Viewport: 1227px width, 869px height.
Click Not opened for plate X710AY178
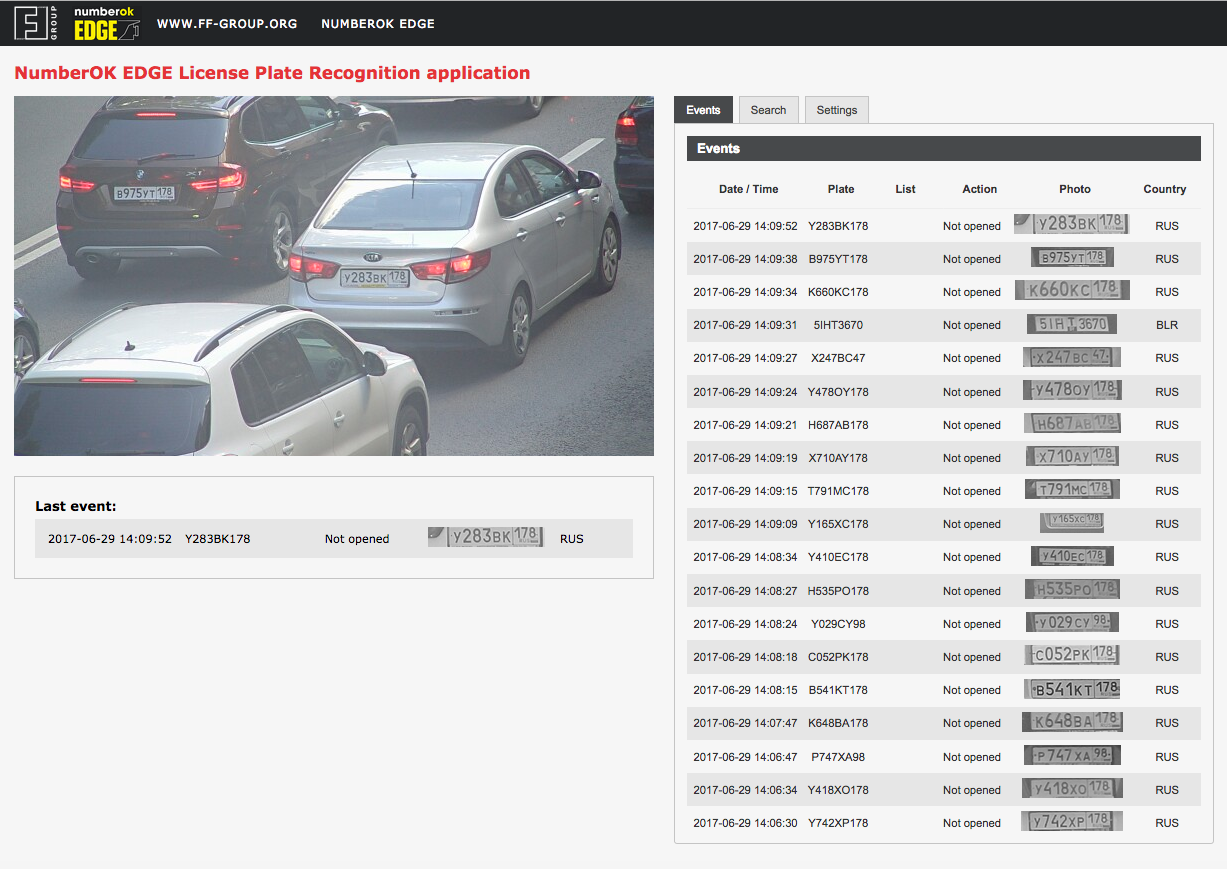click(x=972, y=458)
